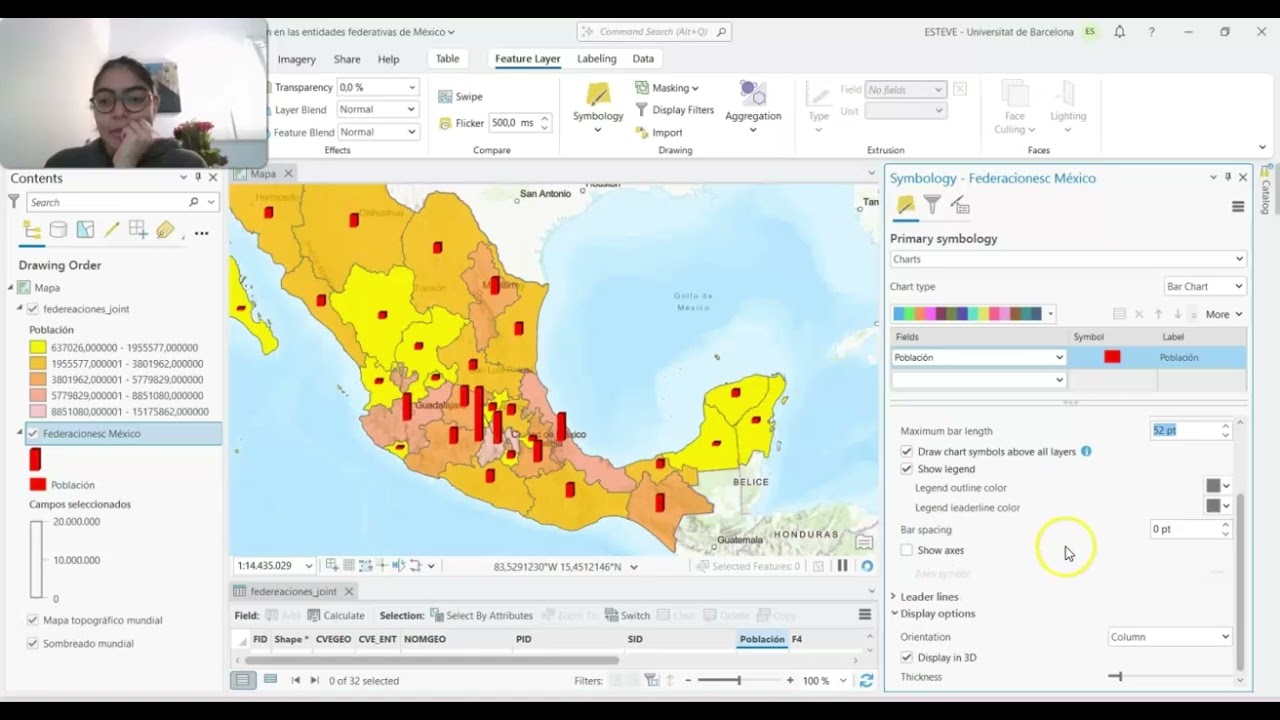Switch to the Table ribbon tab
The height and width of the screenshot is (720, 1280).
pyautogui.click(x=447, y=59)
